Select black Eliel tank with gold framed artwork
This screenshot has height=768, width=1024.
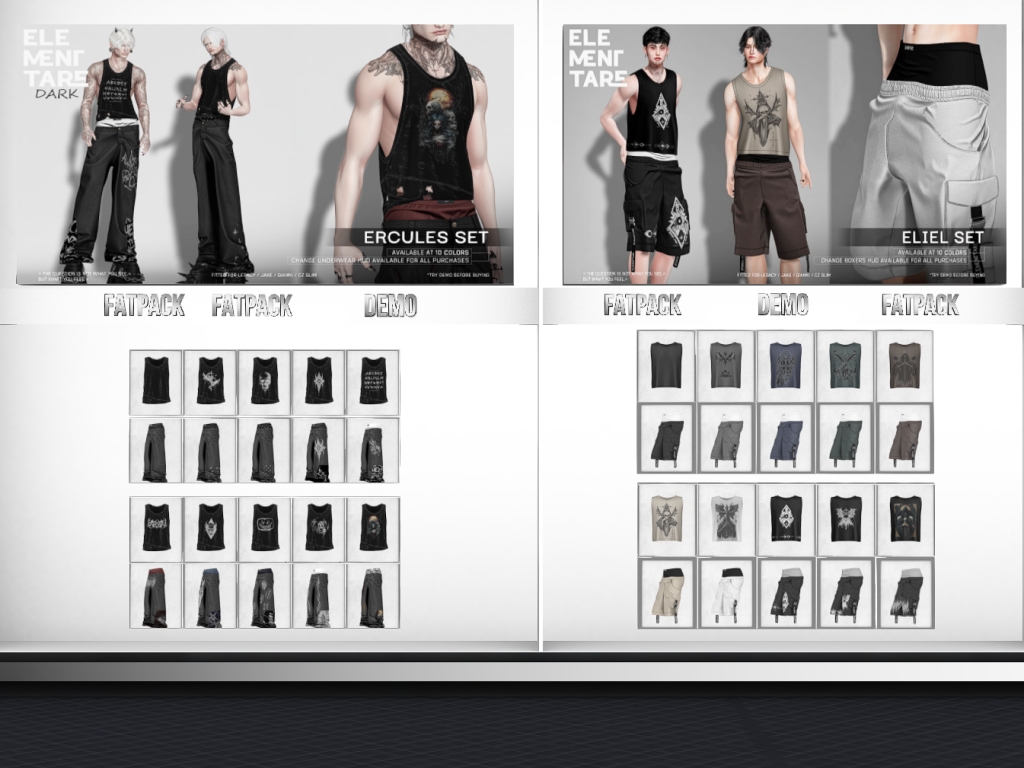click(904, 520)
